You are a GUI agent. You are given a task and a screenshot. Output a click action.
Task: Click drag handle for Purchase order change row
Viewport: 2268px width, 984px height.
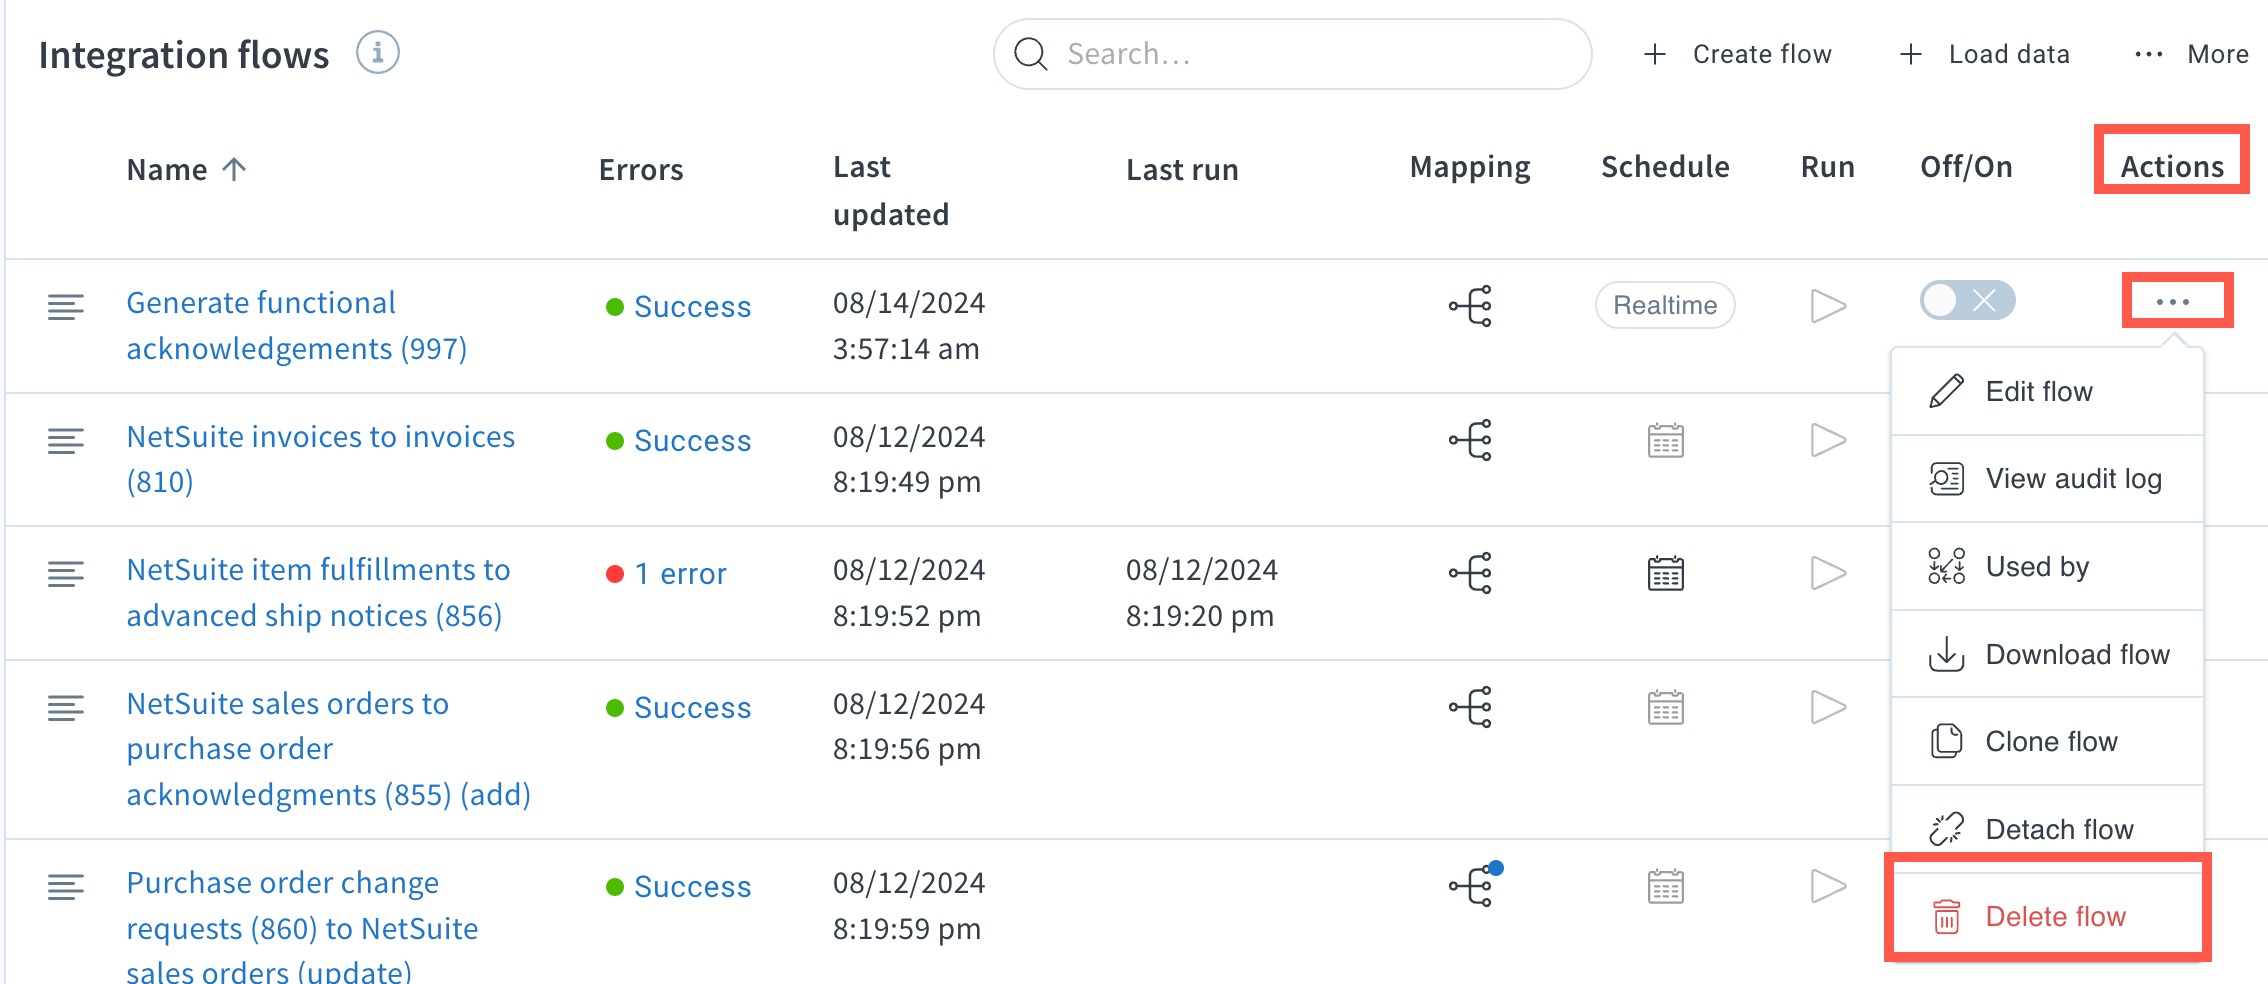click(66, 886)
